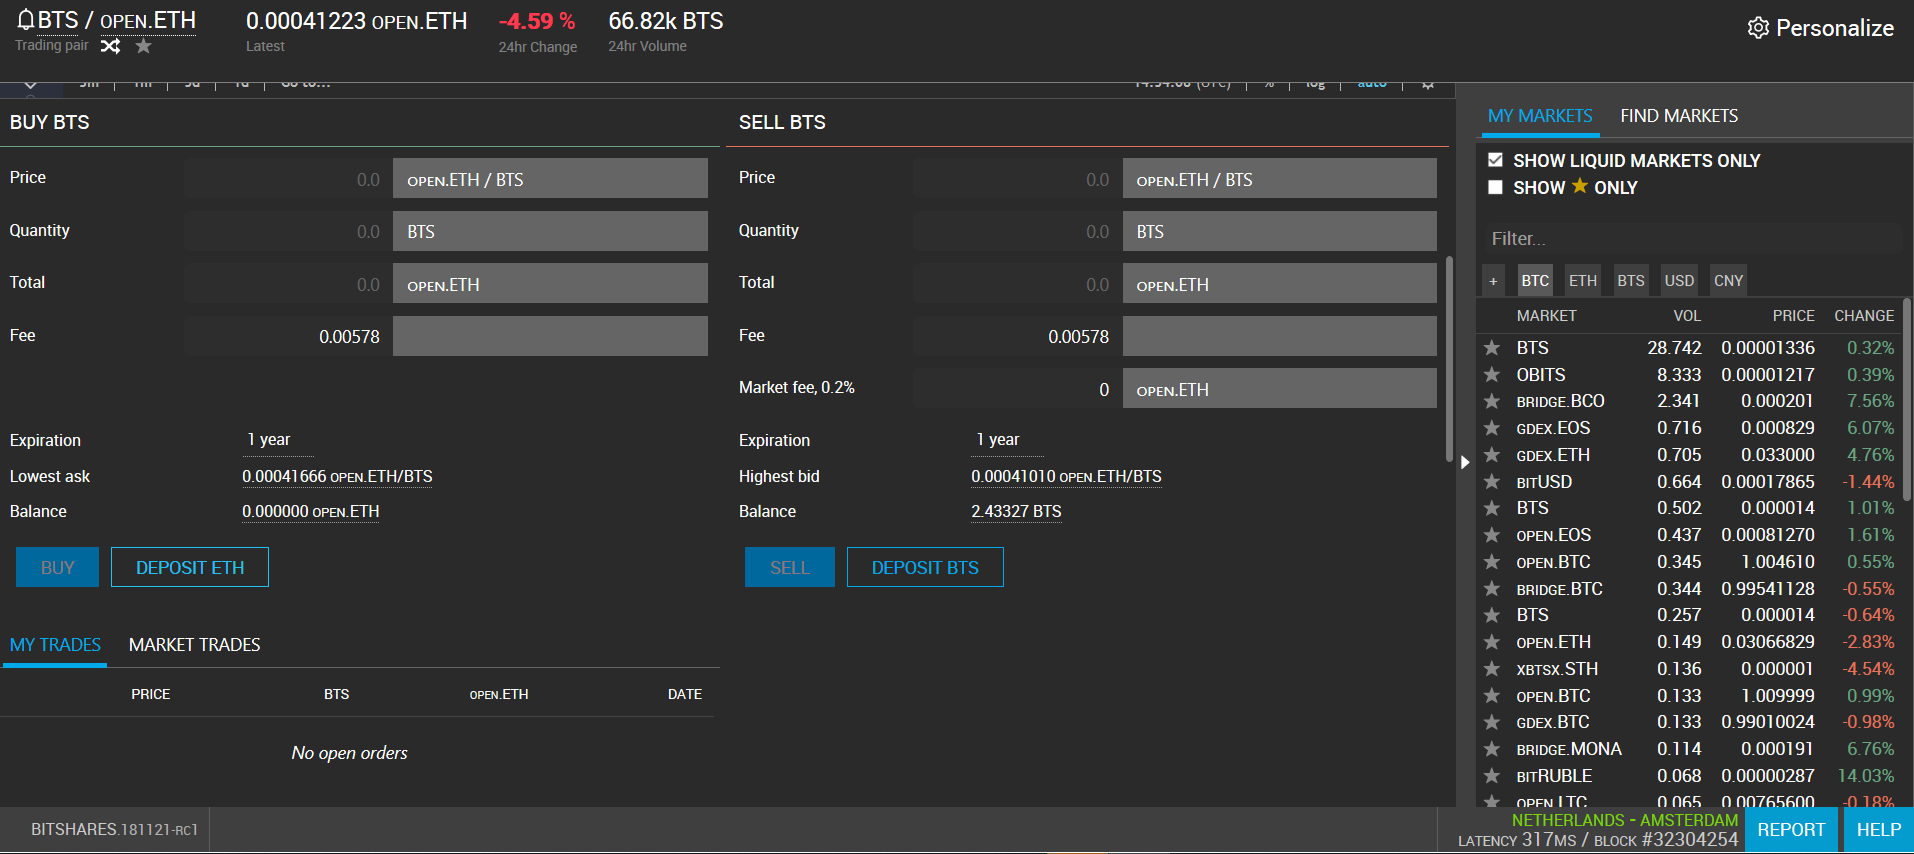
Task: Open Help from the footer
Action: [x=1879, y=830]
